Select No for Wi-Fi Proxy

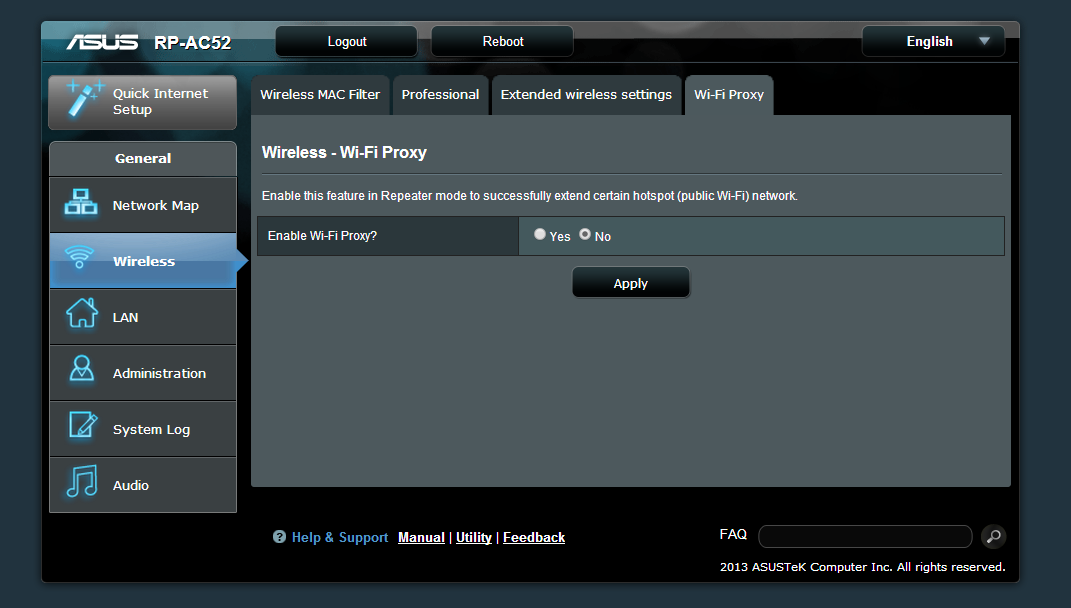[585, 235]
